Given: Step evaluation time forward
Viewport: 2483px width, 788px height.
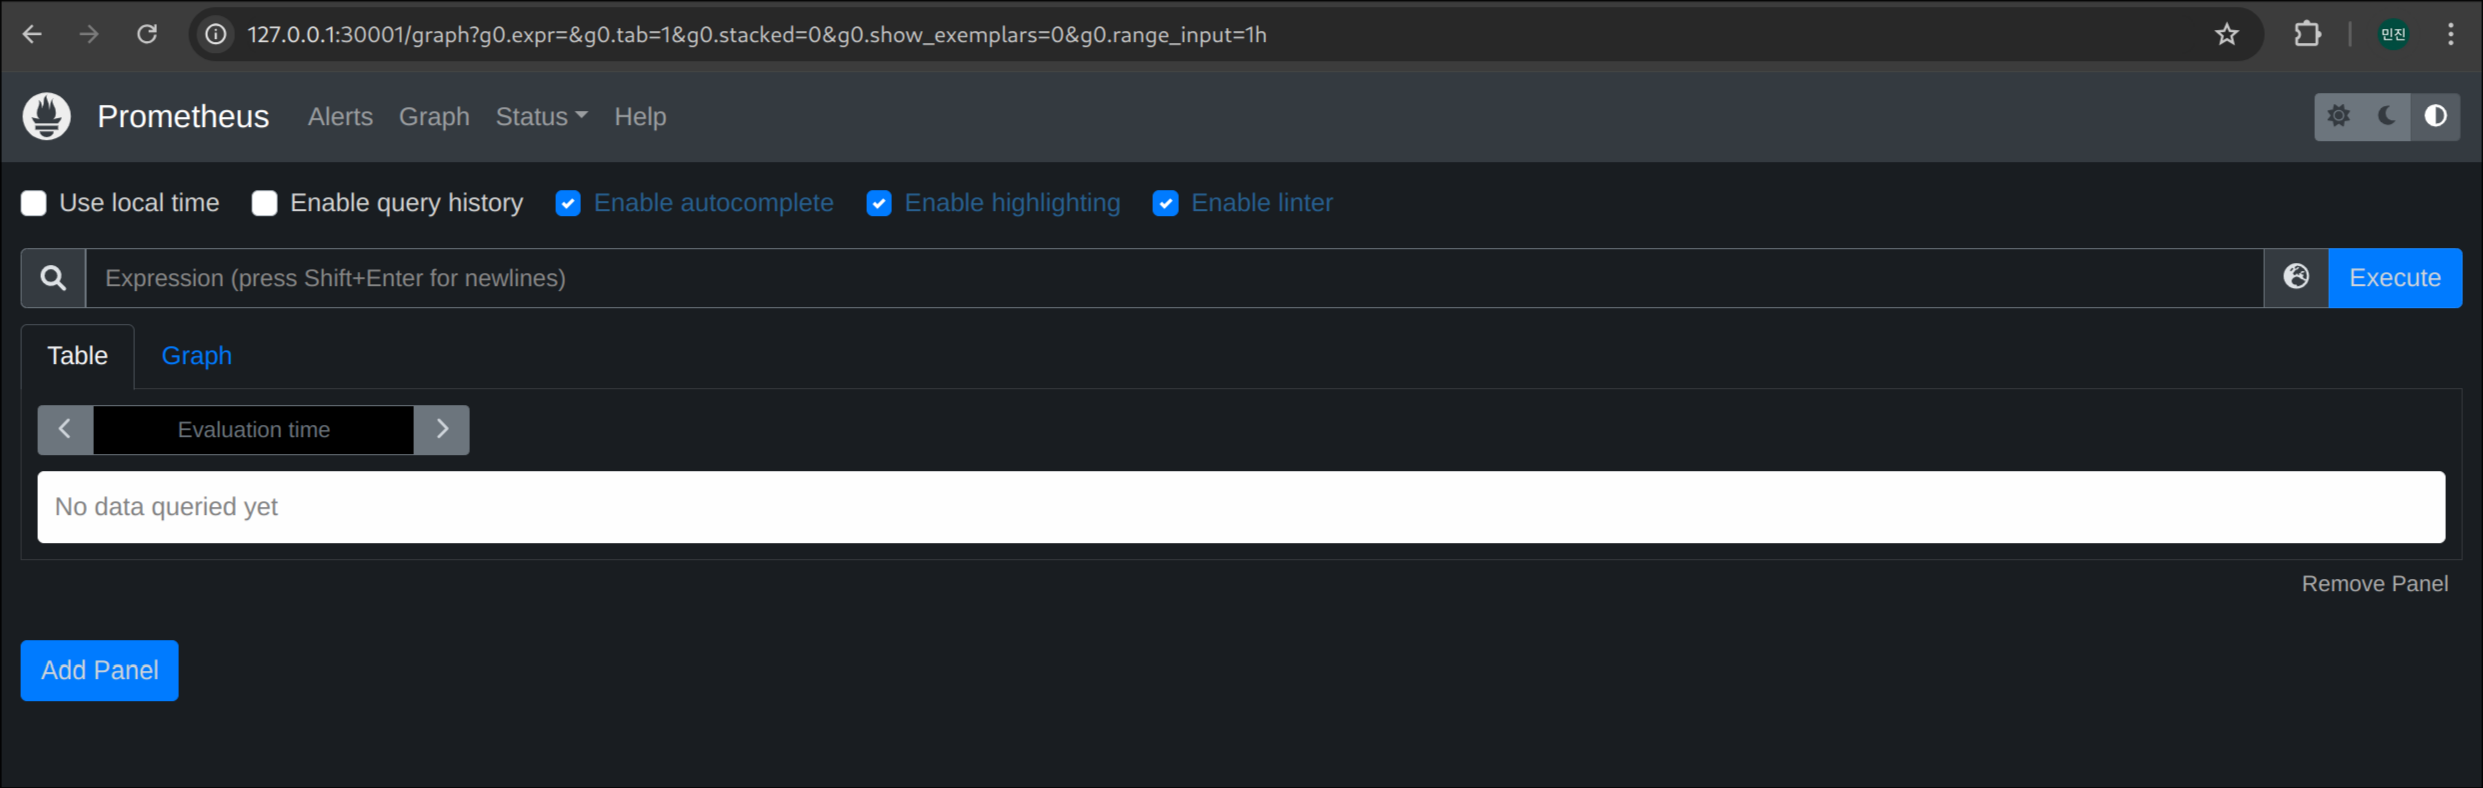Looking at the screenshot, I should [x=442, y=430].
